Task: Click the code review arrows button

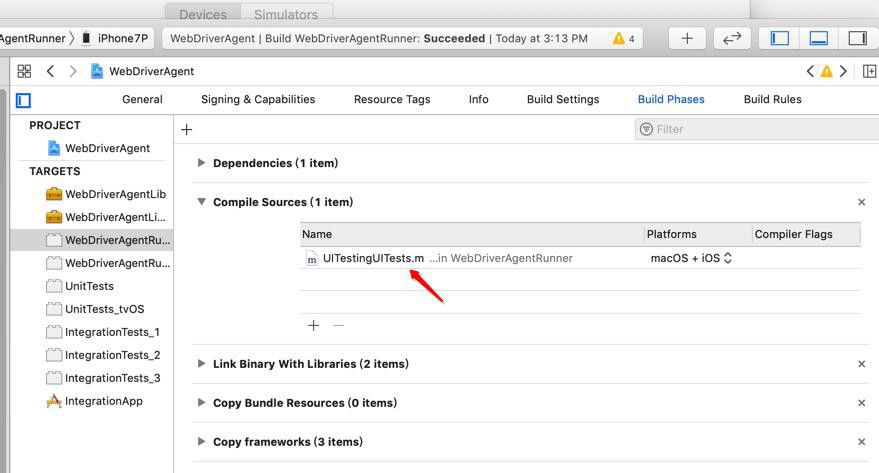Action: pos(732,38)
